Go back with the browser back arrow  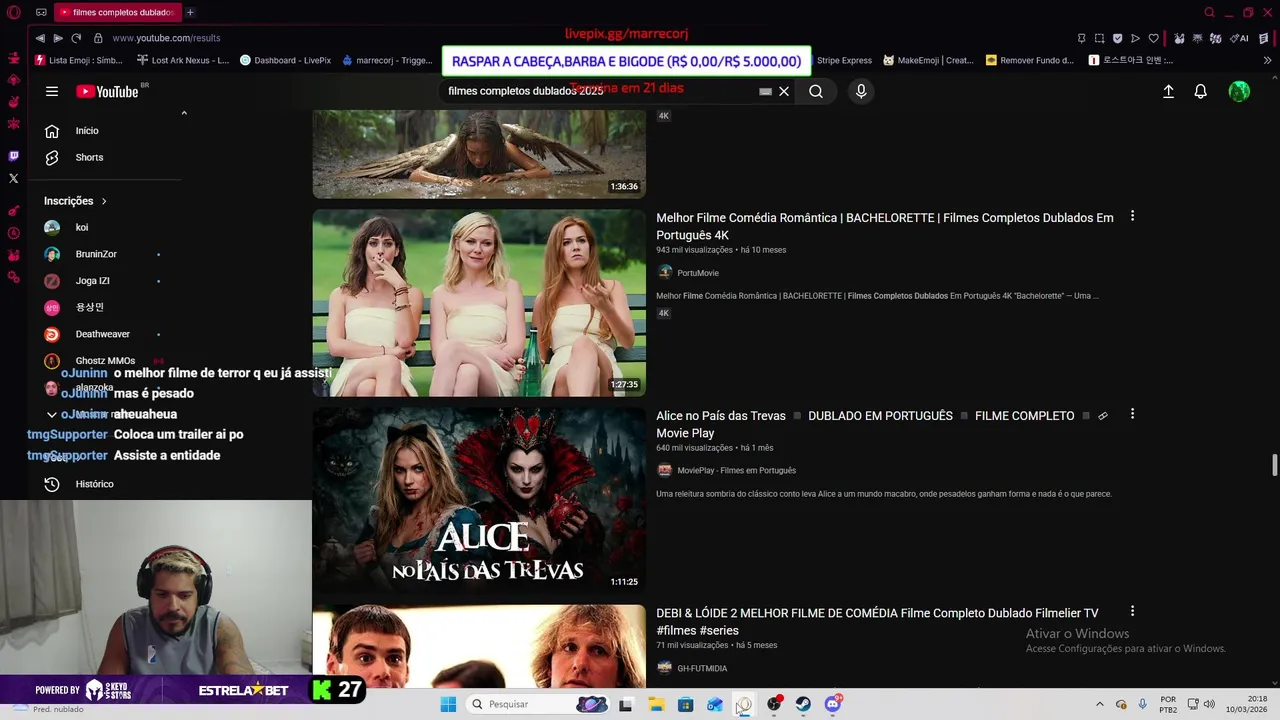click(40, 38)
